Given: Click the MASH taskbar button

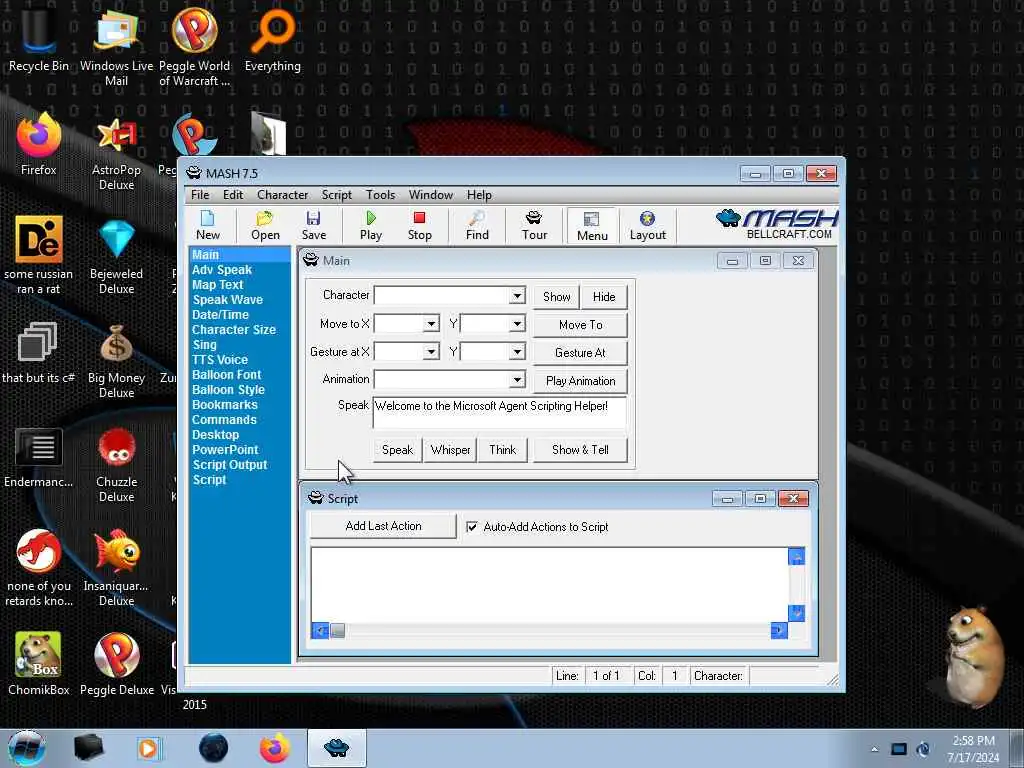Looking at the screenshot, I should [336, 748].
